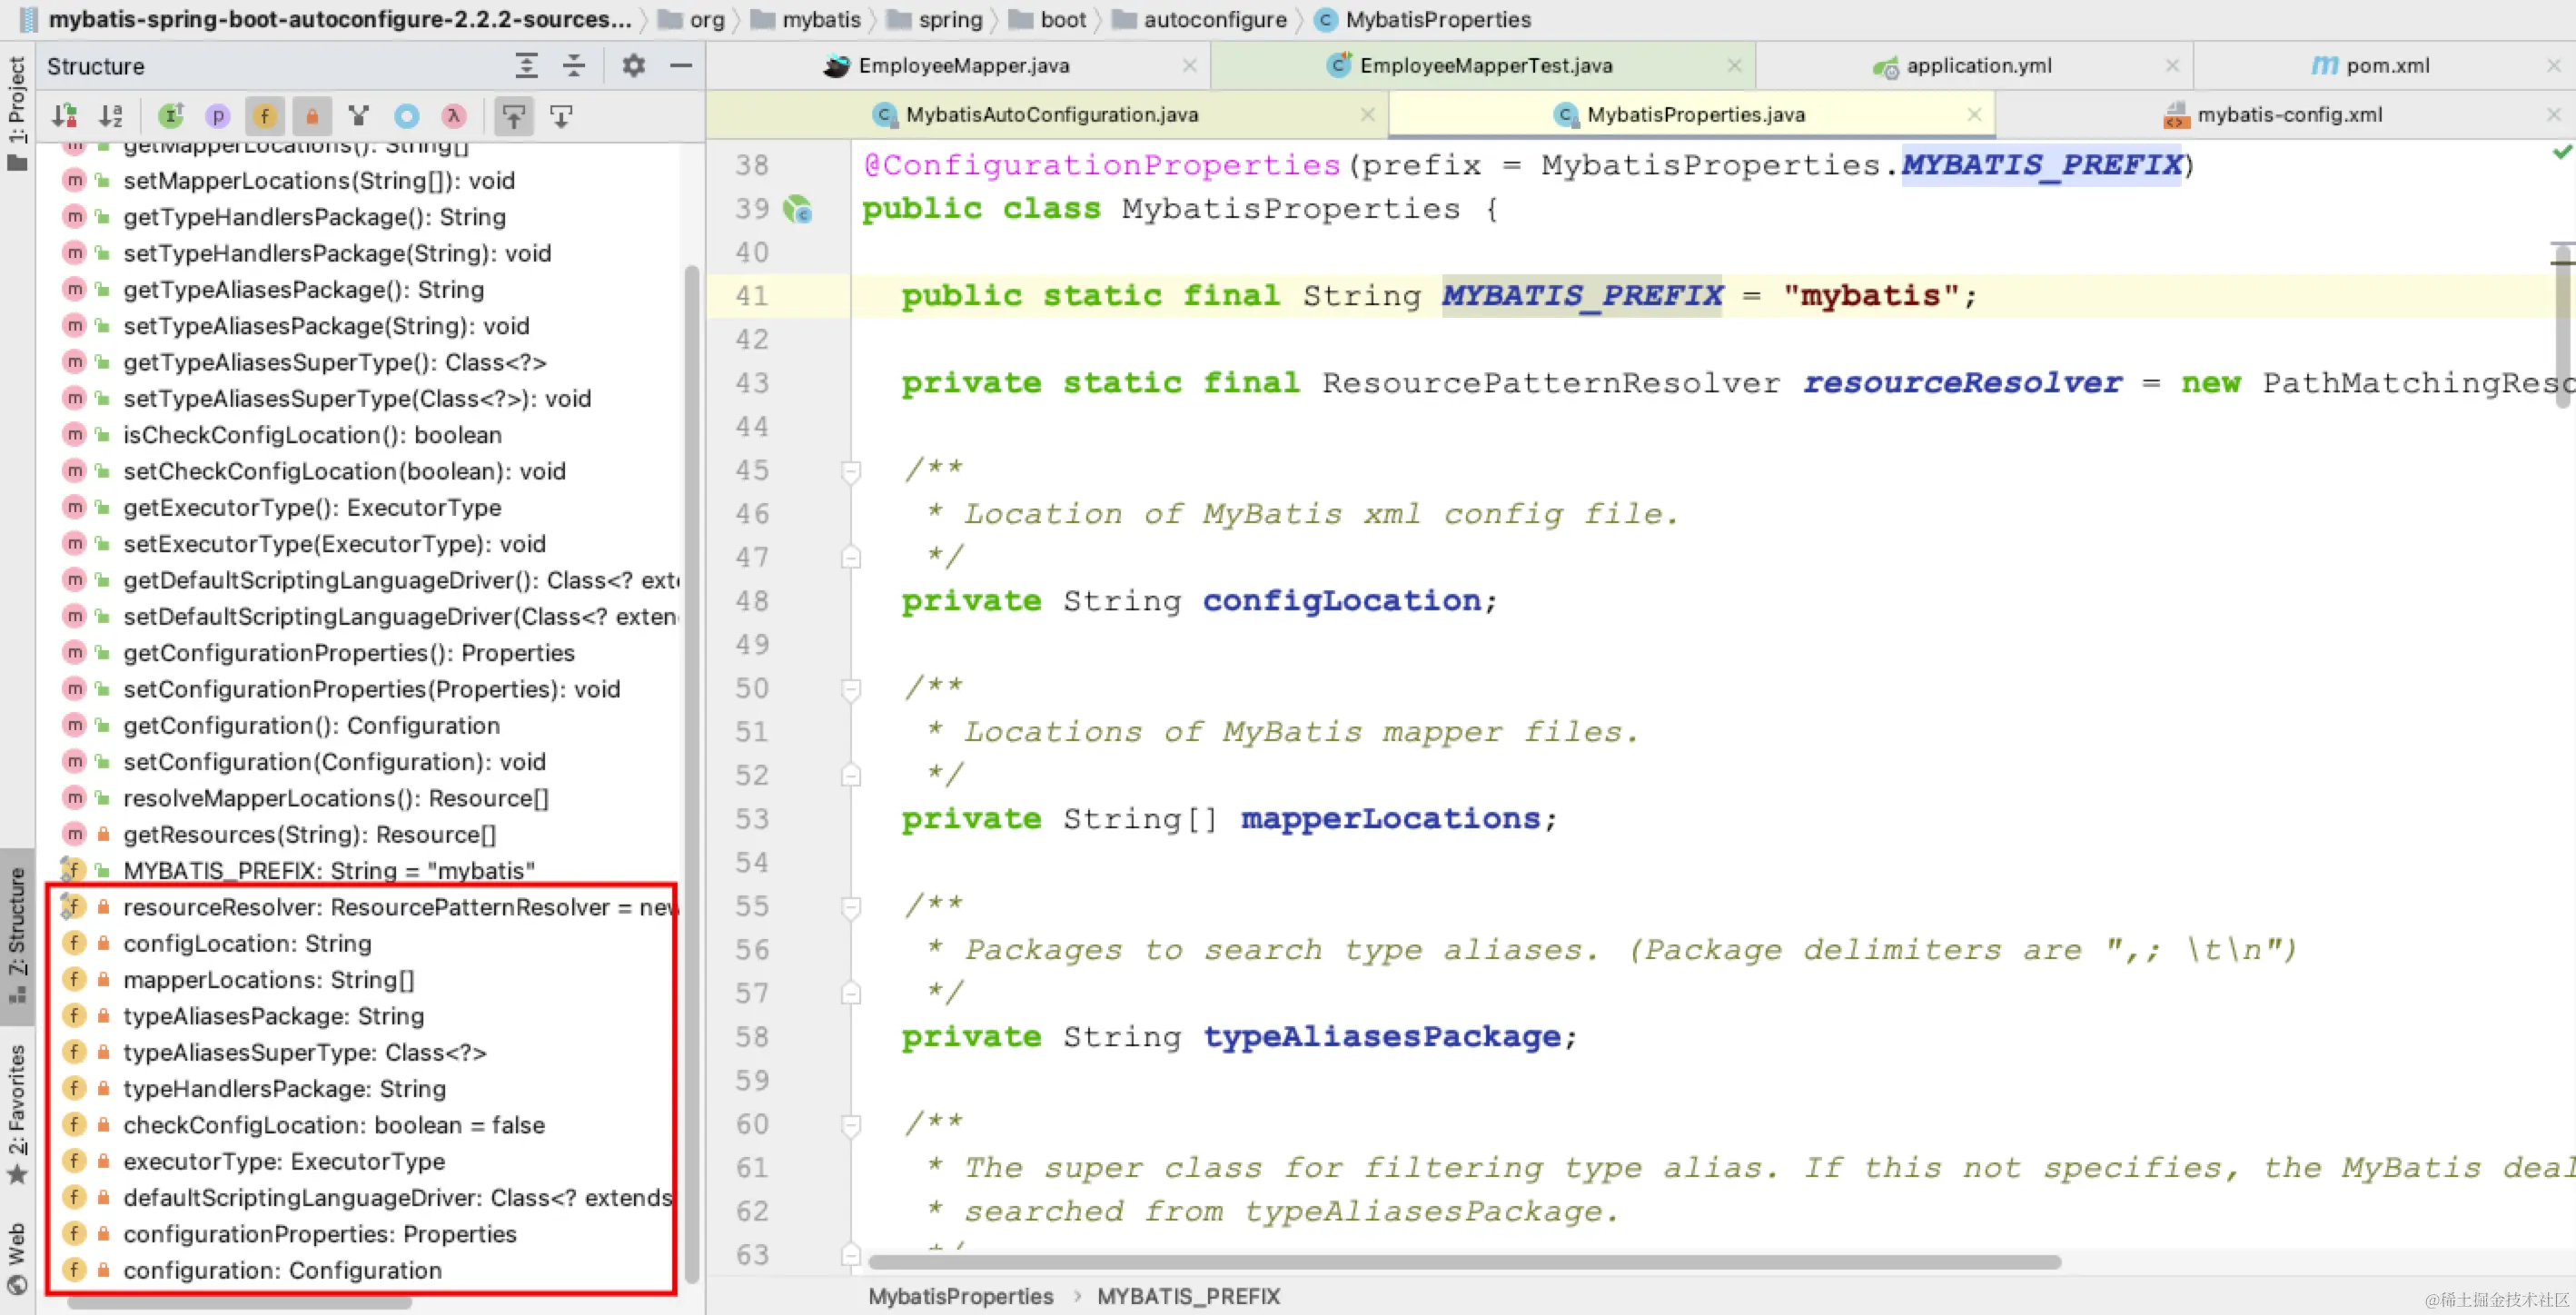
Task: Open the application.yml tab
Action: point(1978,66)
